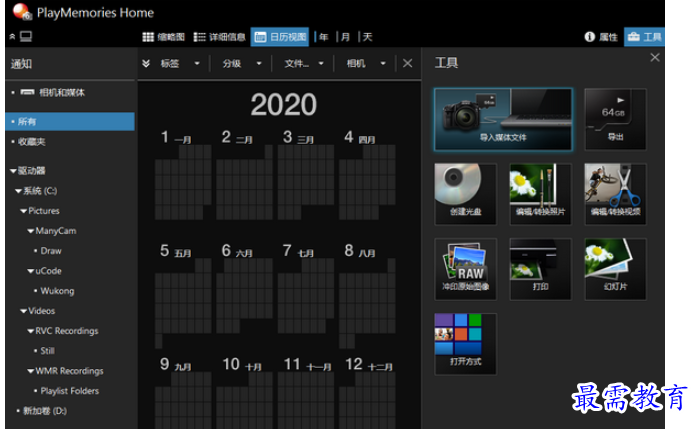The image size is (696, 429).
Task: Collapse the 系统 (C:) drive node
Action: (19, 191)
